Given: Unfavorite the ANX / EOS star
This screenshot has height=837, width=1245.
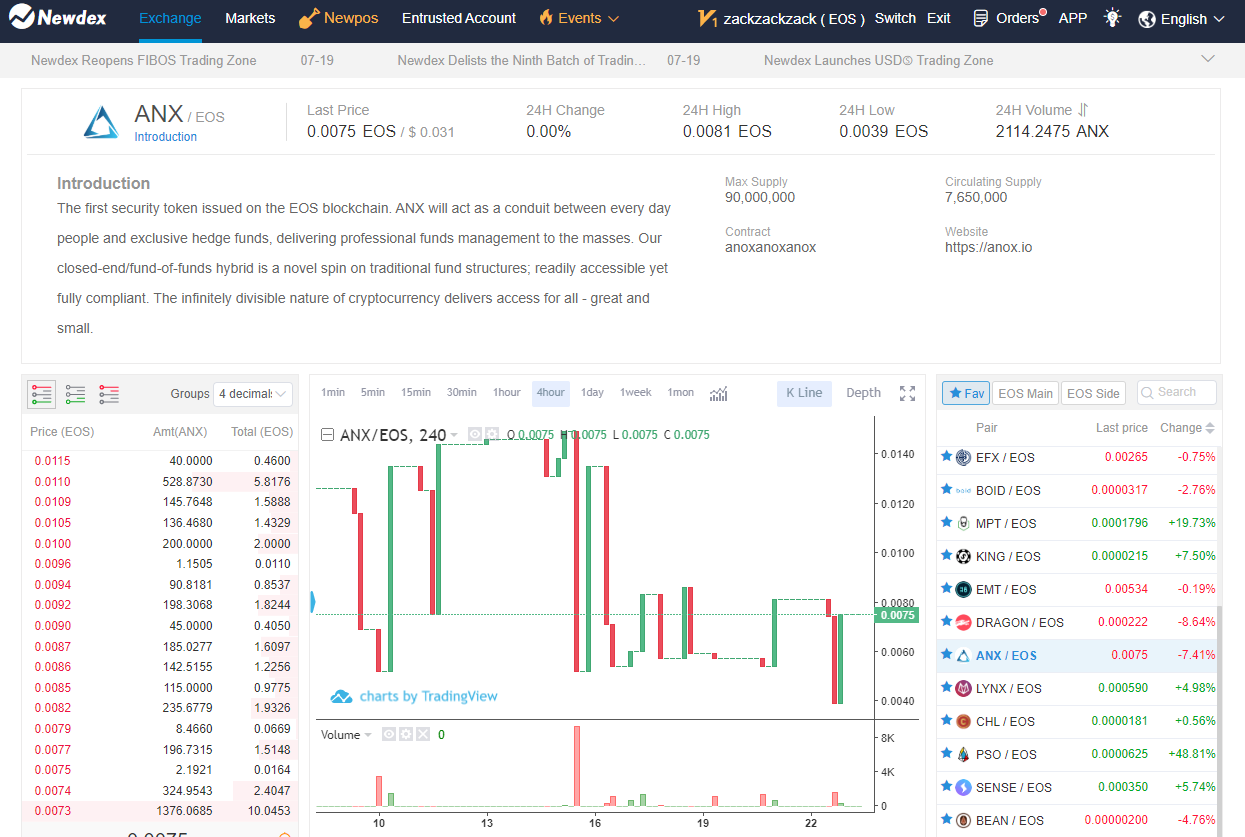Looking at the screenshot, I should point(946,654).
